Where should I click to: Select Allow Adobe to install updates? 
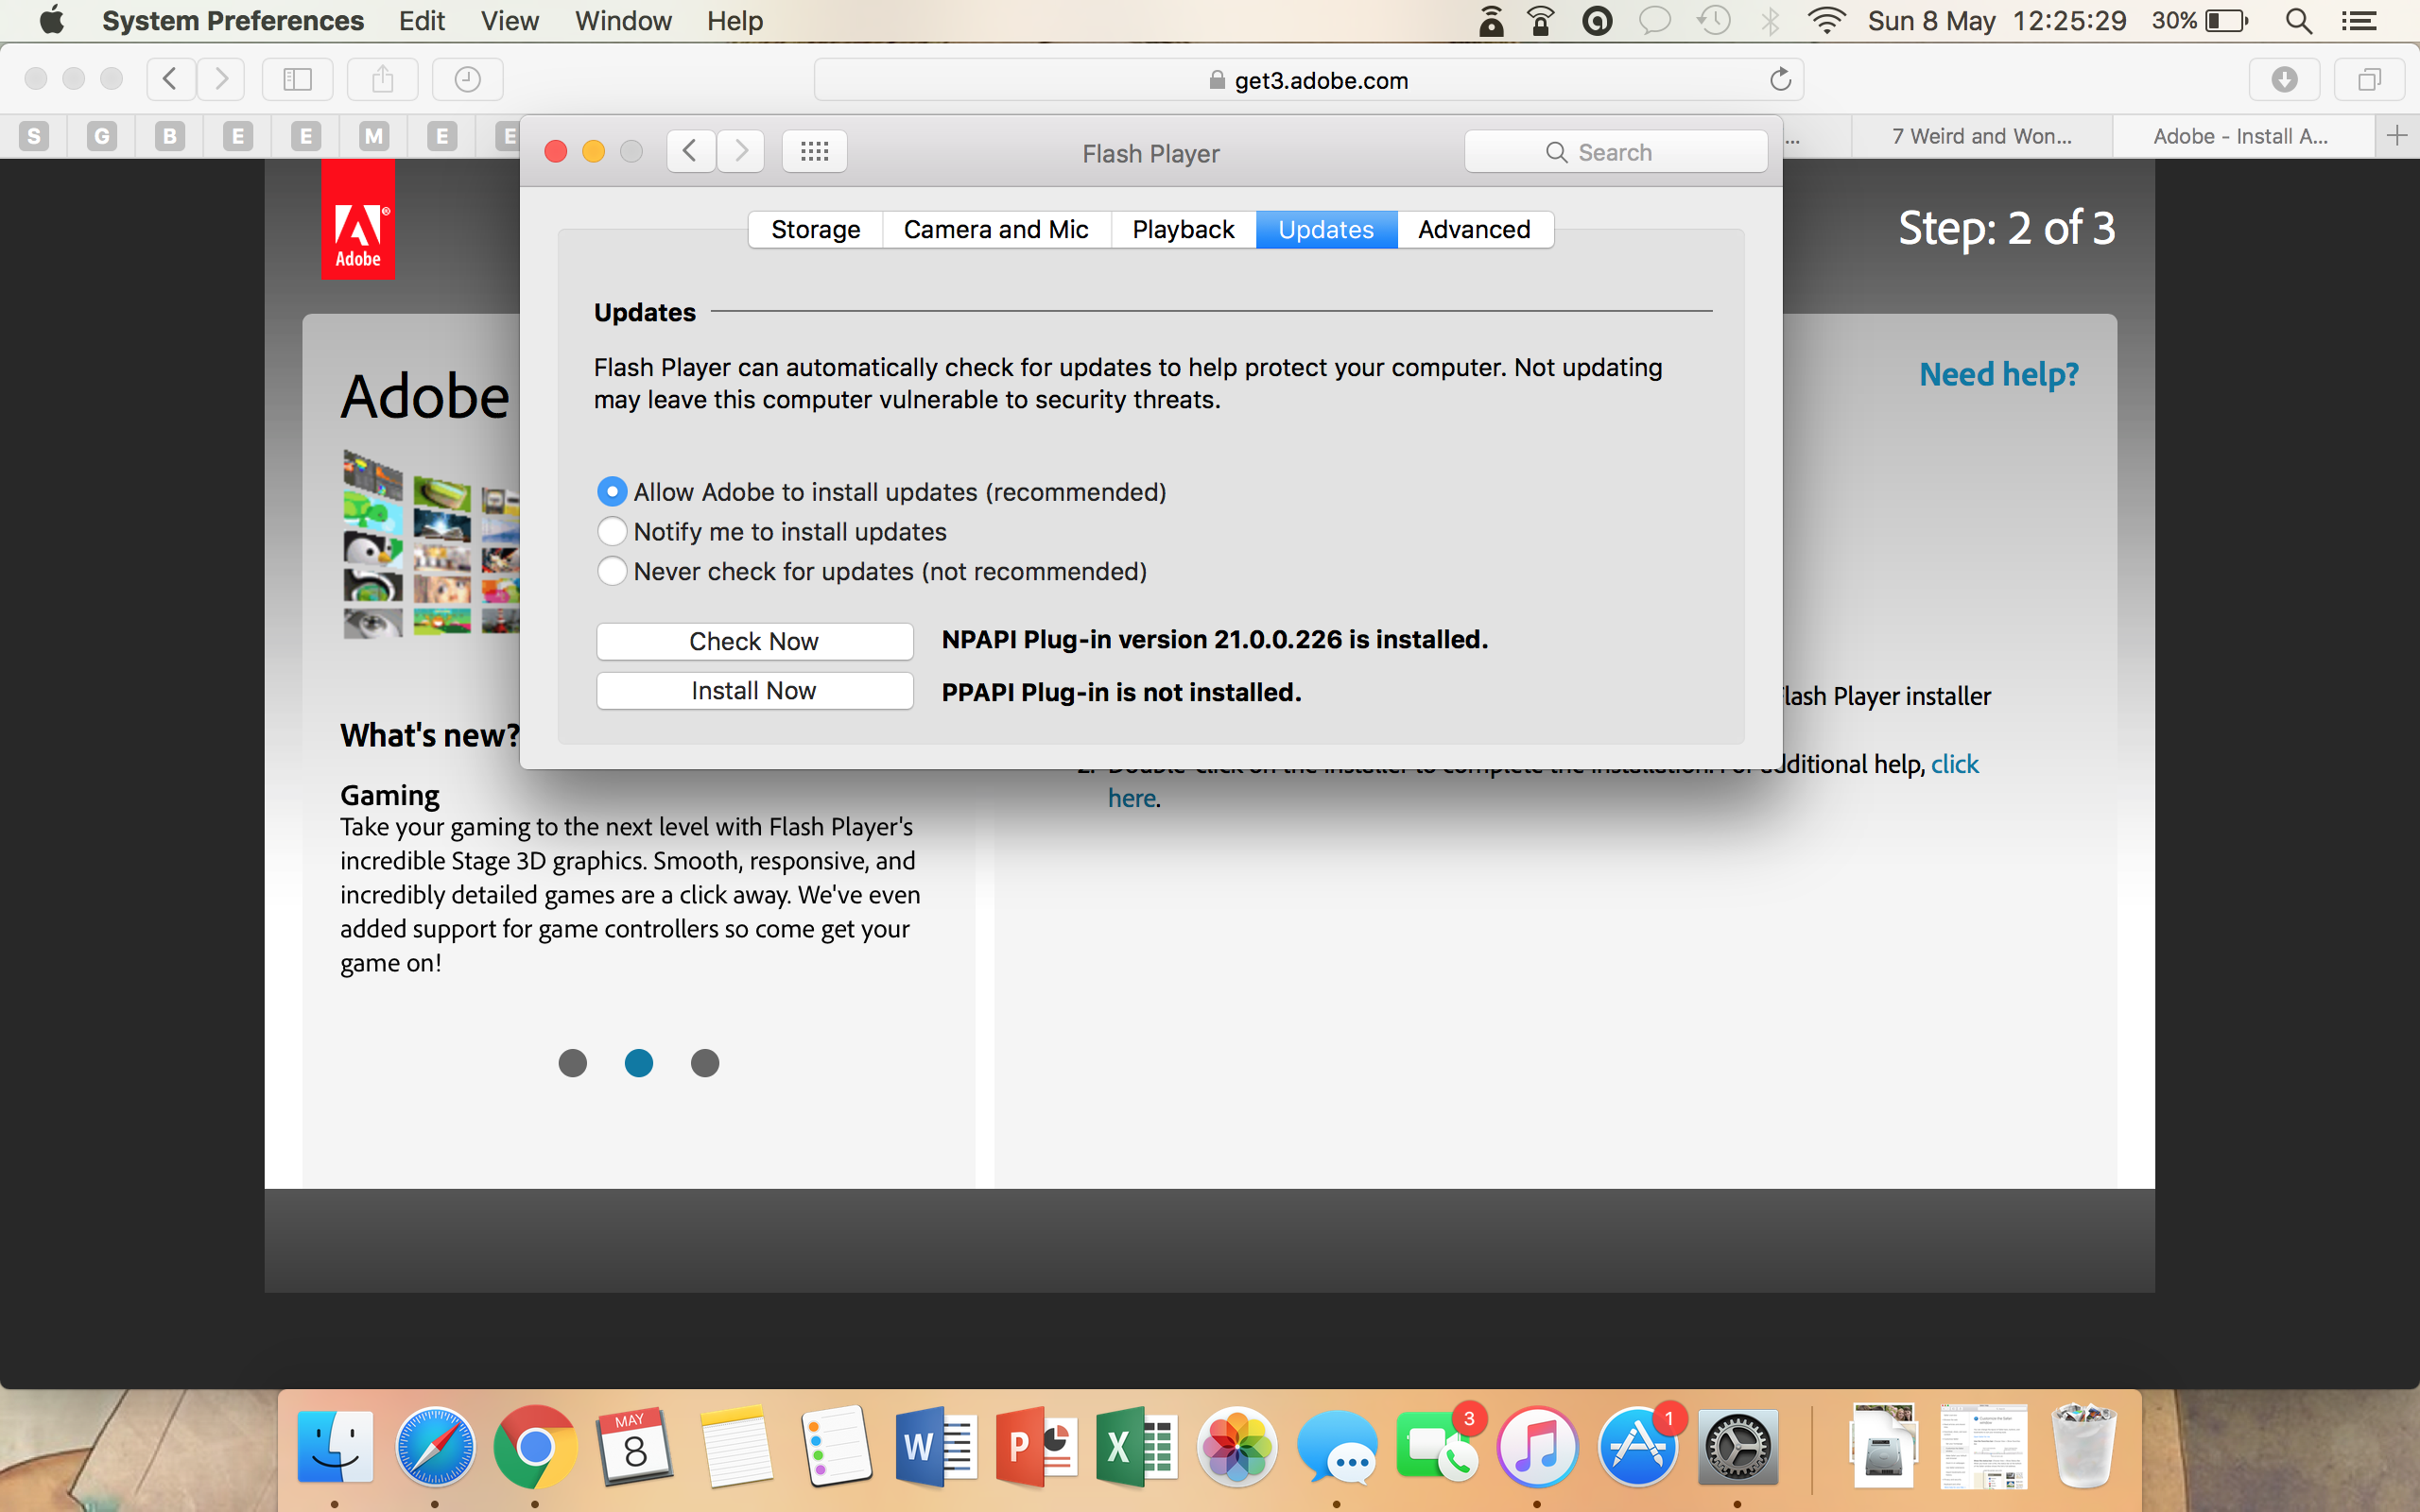[x=612, y=492]
